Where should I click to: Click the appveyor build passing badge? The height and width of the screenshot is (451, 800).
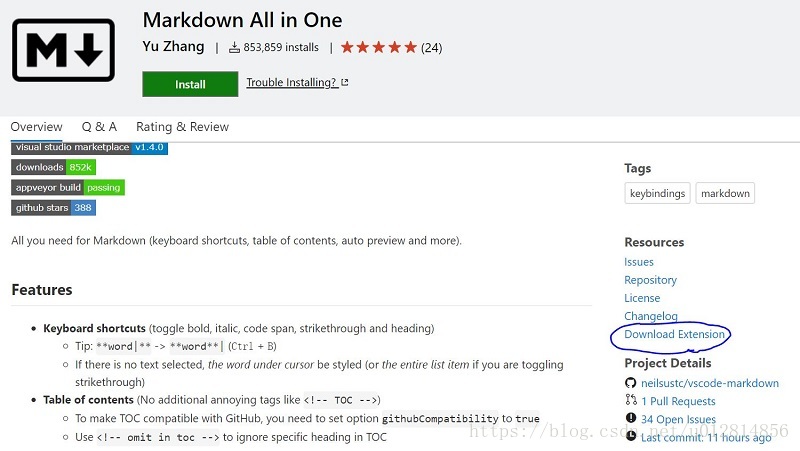tap(67, 187)
